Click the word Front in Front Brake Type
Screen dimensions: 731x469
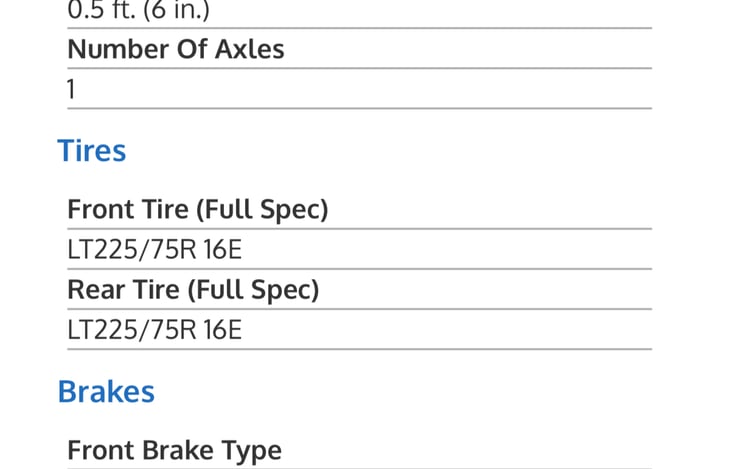[98, 451]
